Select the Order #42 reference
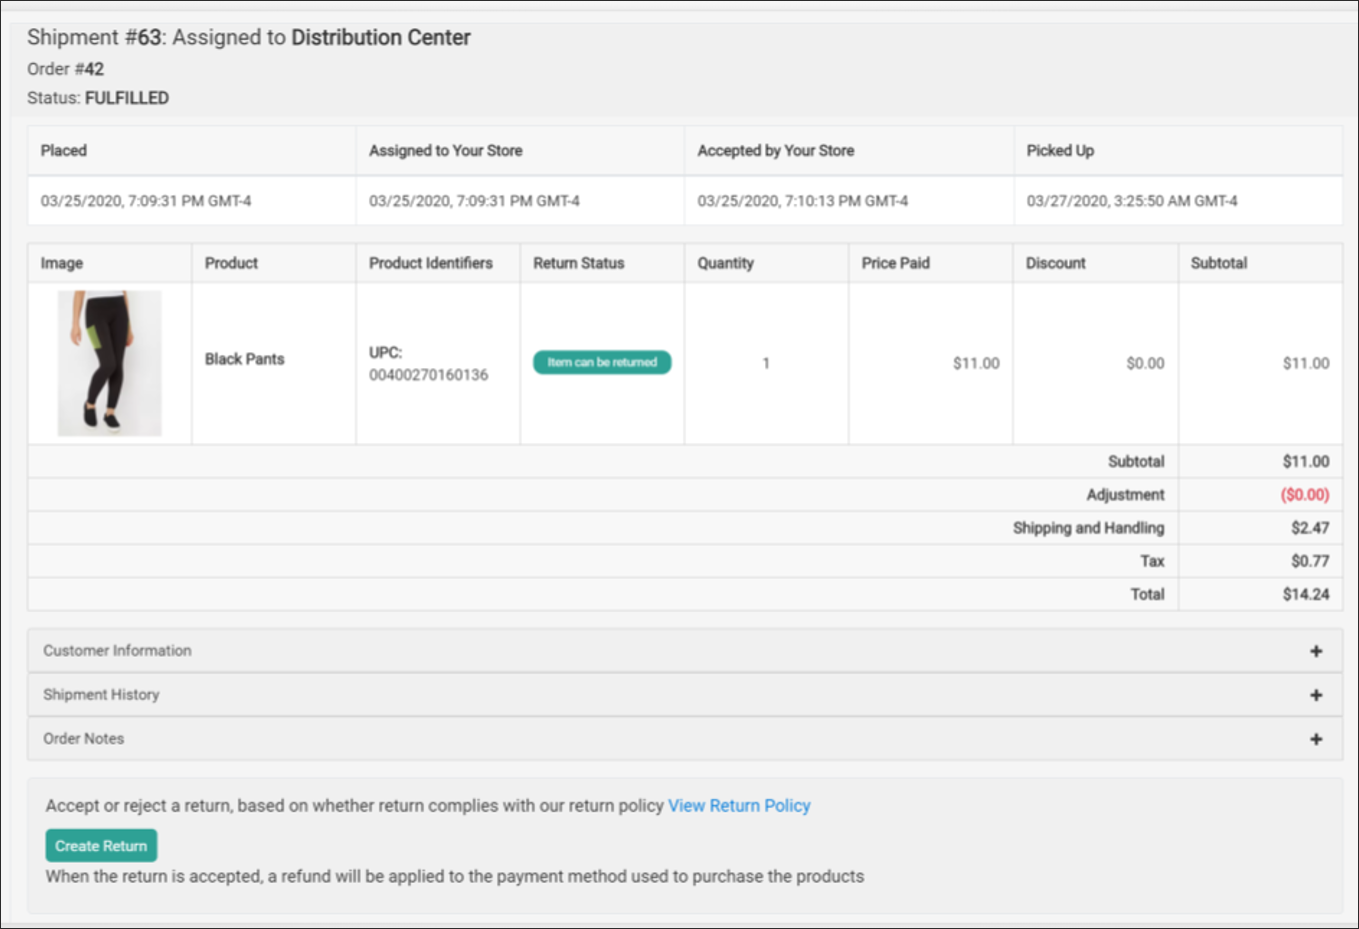The height and width of the screenshot is (929, 1359). pyautogui.click(x=65, y=69)
